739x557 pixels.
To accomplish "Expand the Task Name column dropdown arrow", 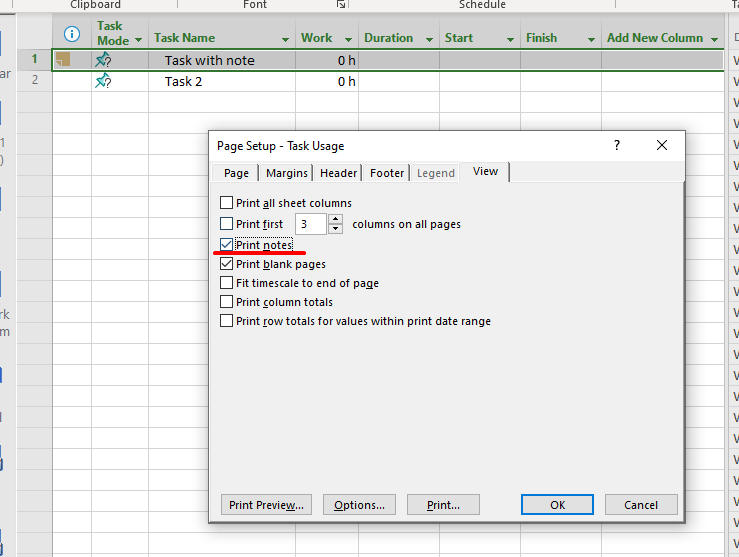I will (x=287, y=39).
